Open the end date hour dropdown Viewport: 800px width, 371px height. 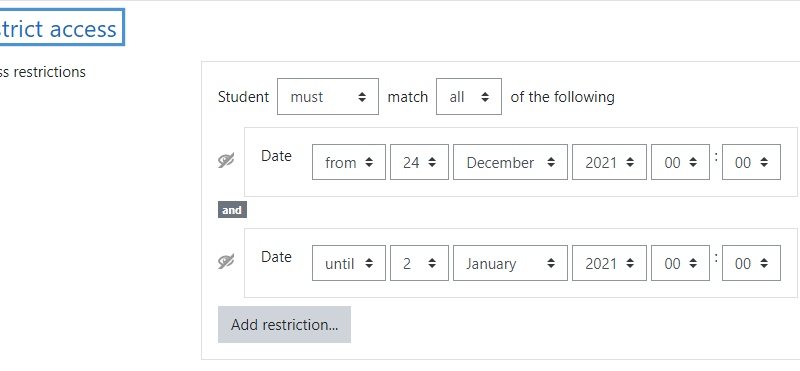[x=680, y=263]
